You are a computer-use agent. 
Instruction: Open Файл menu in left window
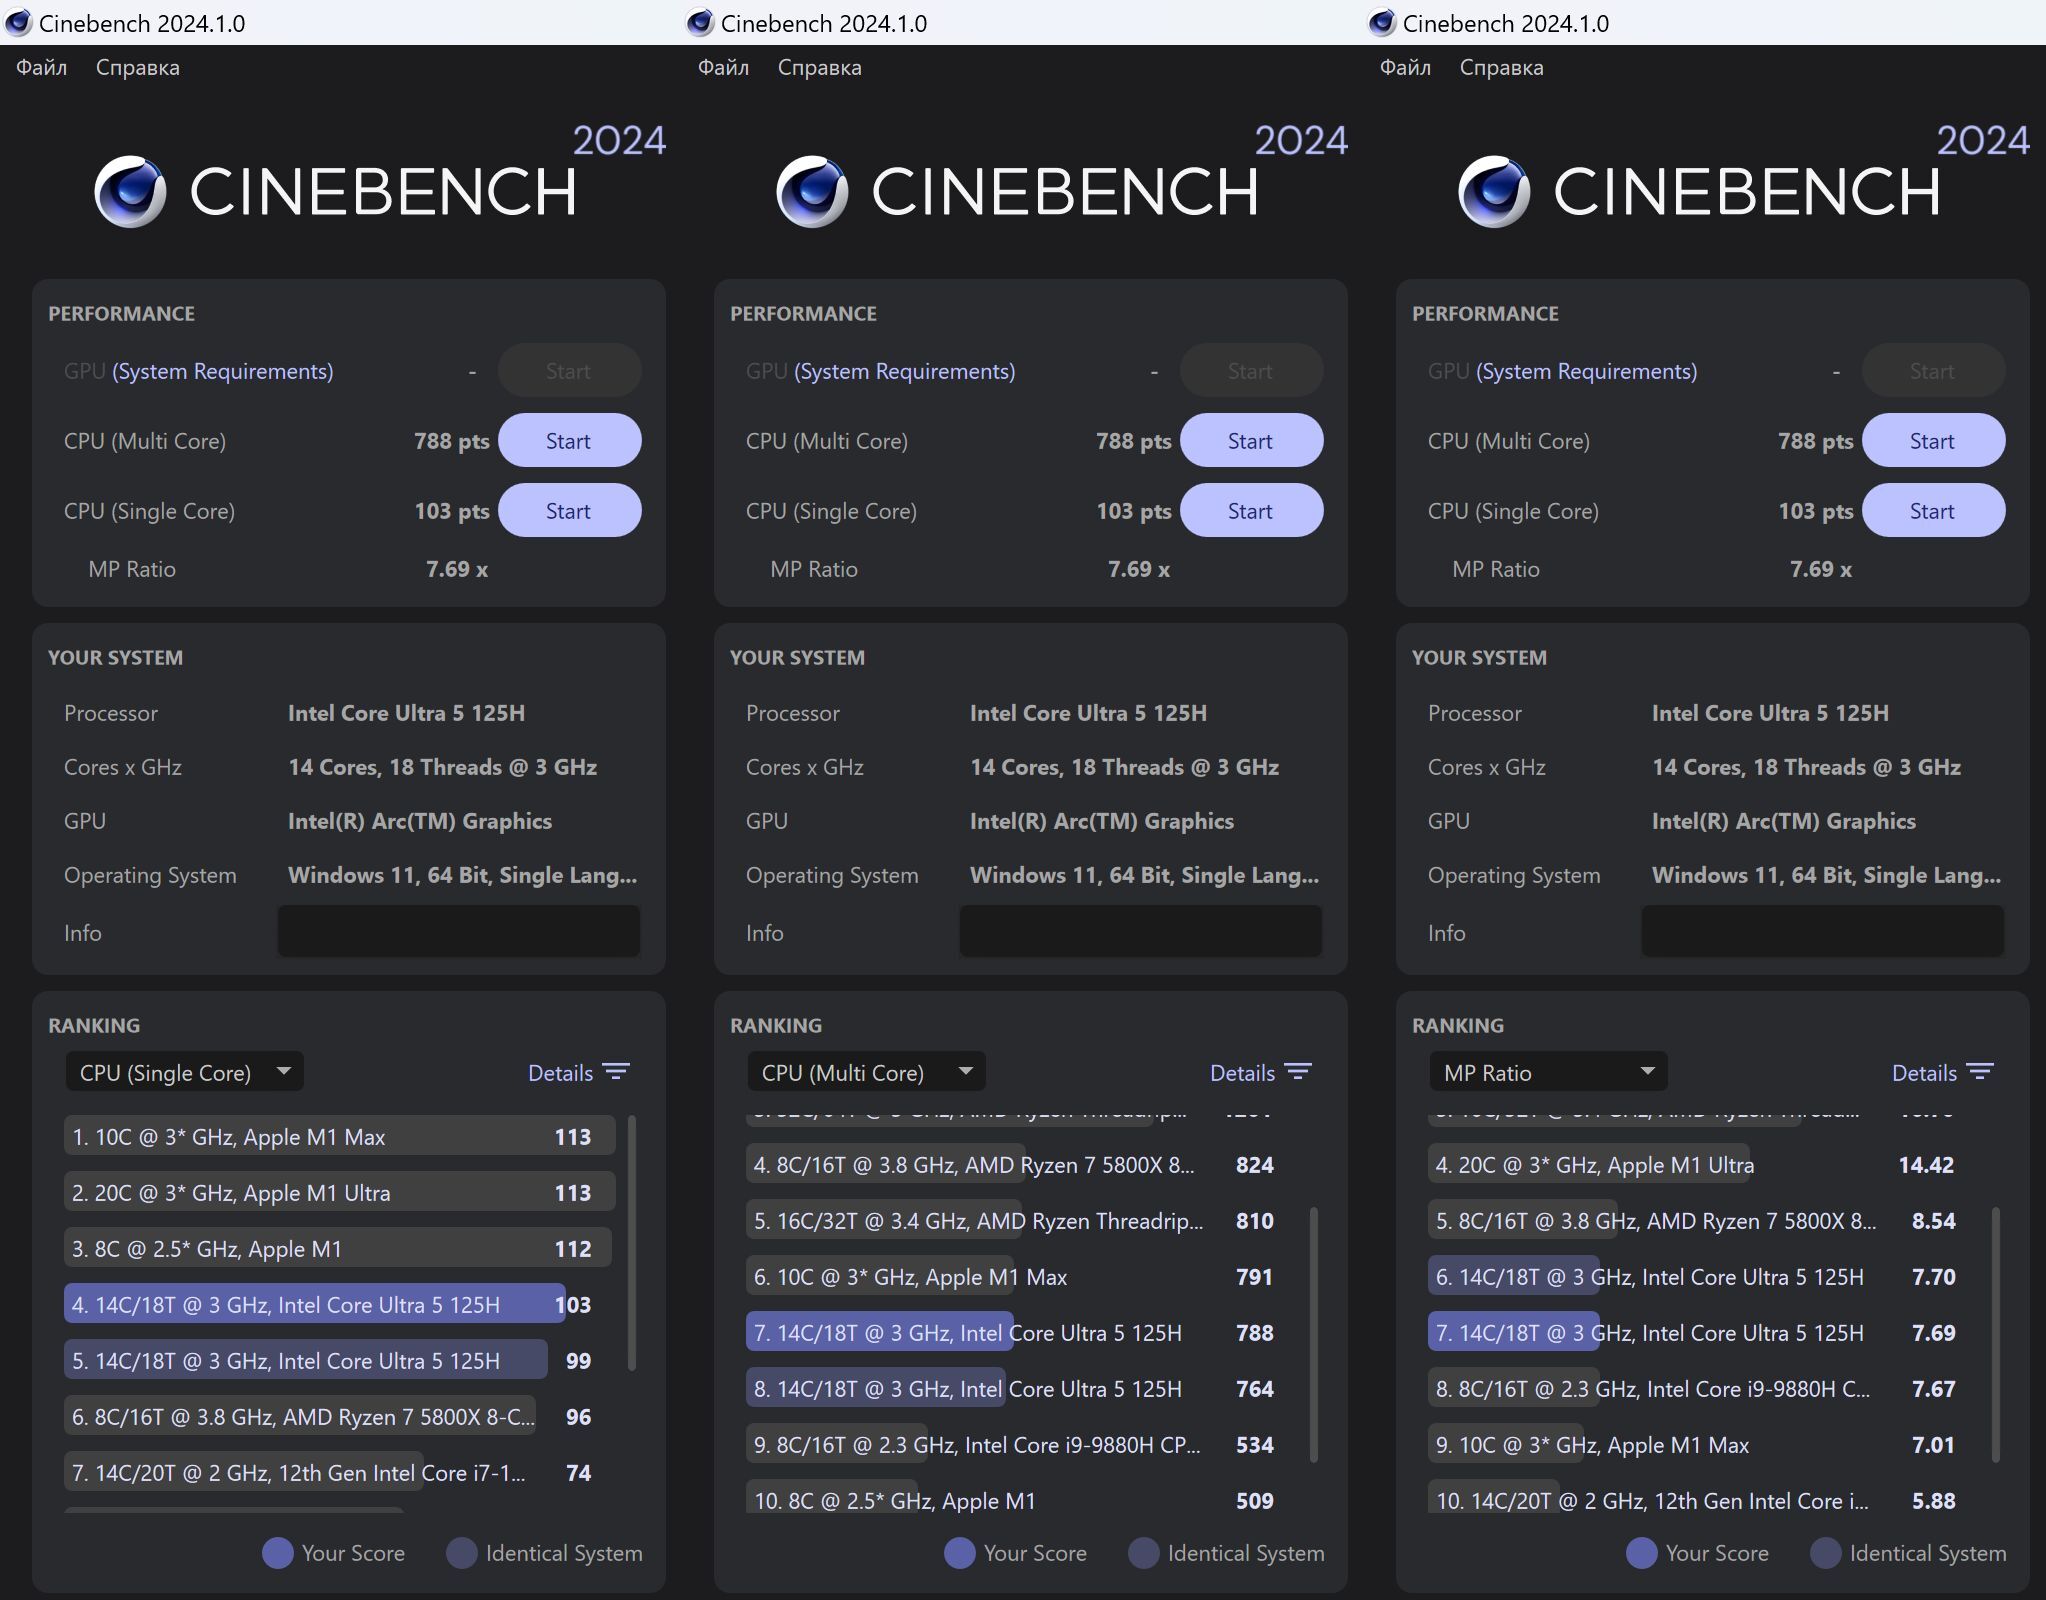click(41, 67)
